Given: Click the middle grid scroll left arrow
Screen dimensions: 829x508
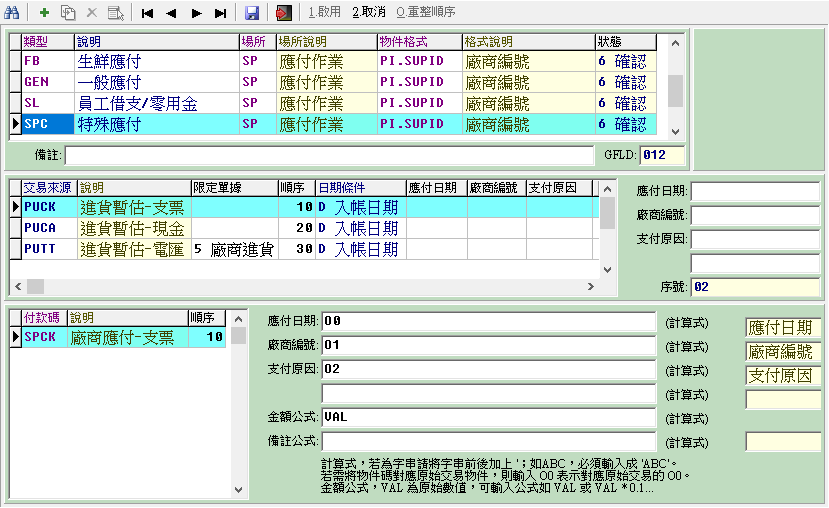Looking at the screenshot, I should [x=18, y=287].
